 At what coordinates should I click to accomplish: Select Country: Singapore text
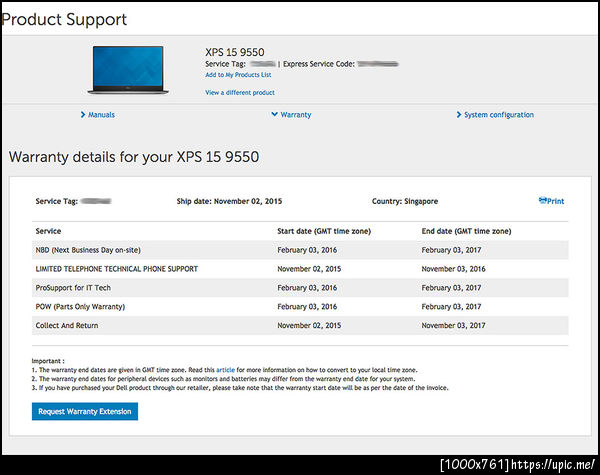point(405,201)
